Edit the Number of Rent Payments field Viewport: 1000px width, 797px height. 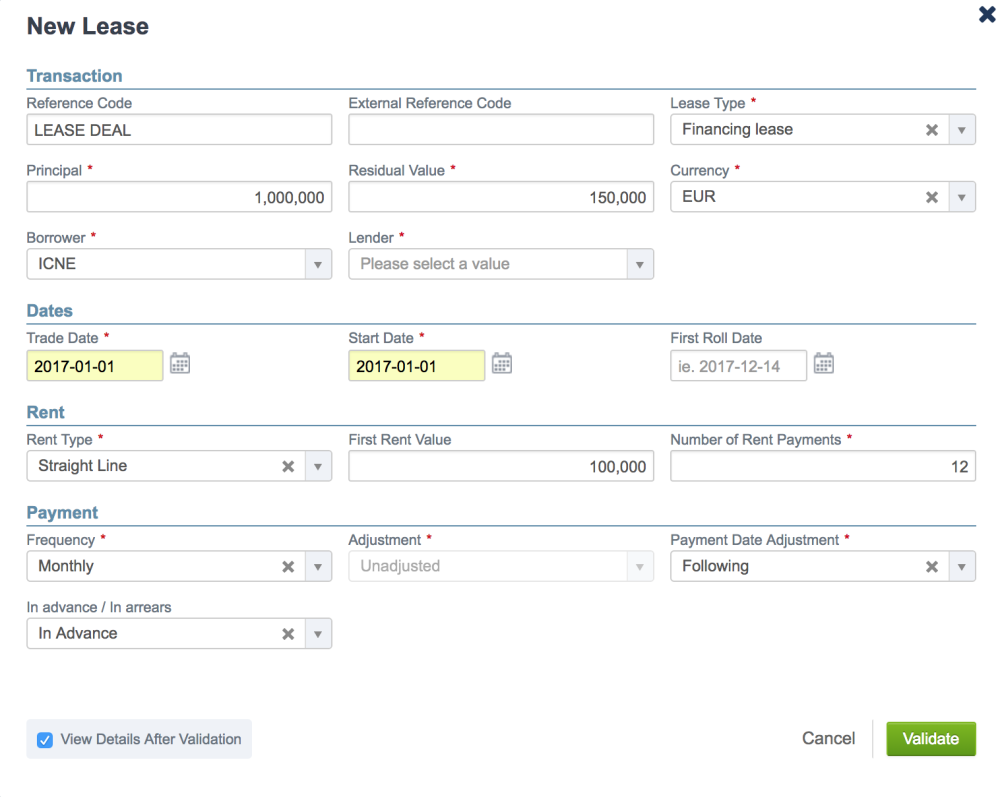point(823,466)
